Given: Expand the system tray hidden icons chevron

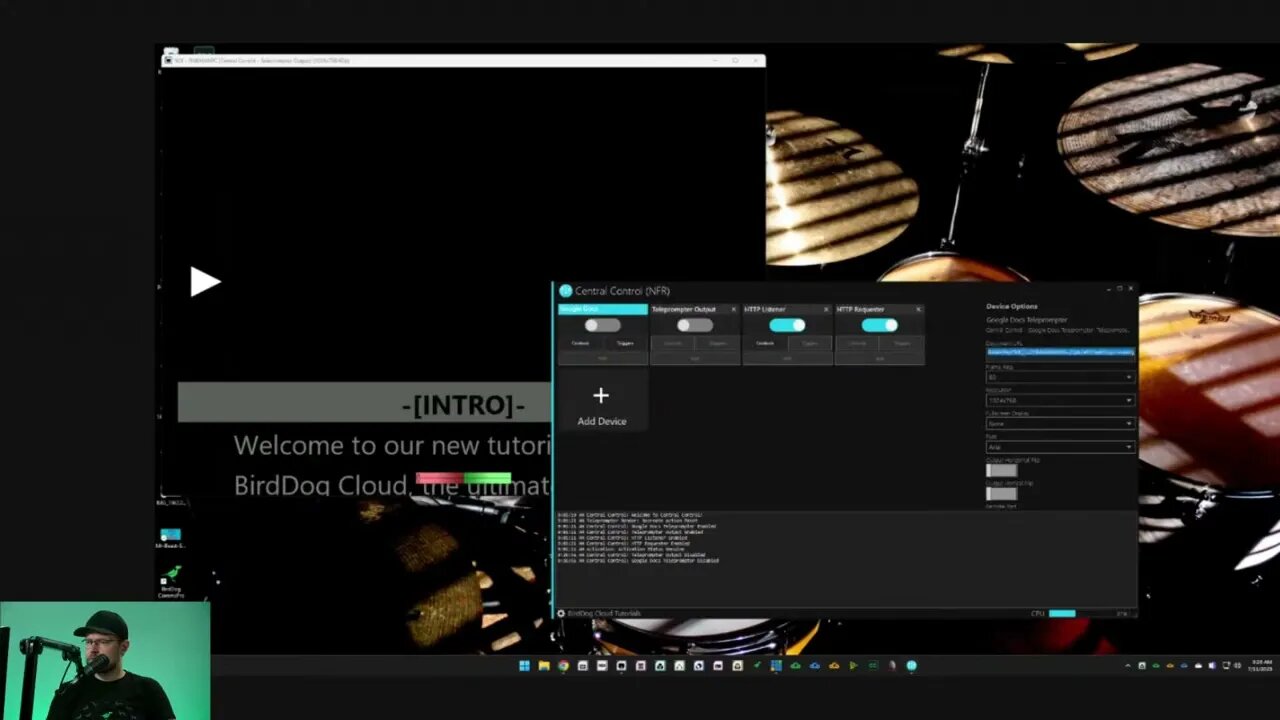Looking at the screenshot, I should pyautogui.click(x=1129, y=665).
